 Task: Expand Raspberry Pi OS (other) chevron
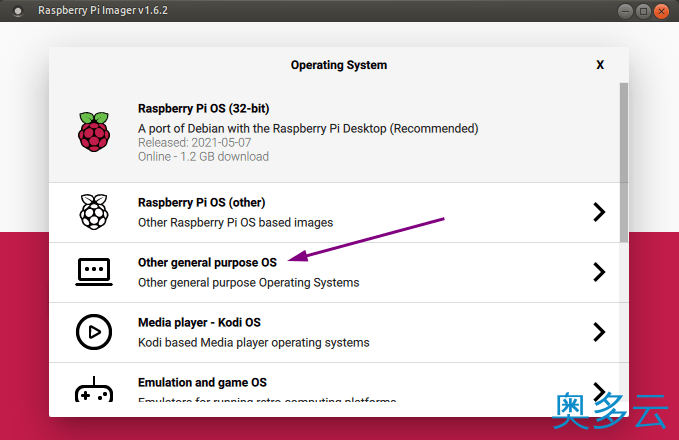pyautogui.click(x=599, y=212)
